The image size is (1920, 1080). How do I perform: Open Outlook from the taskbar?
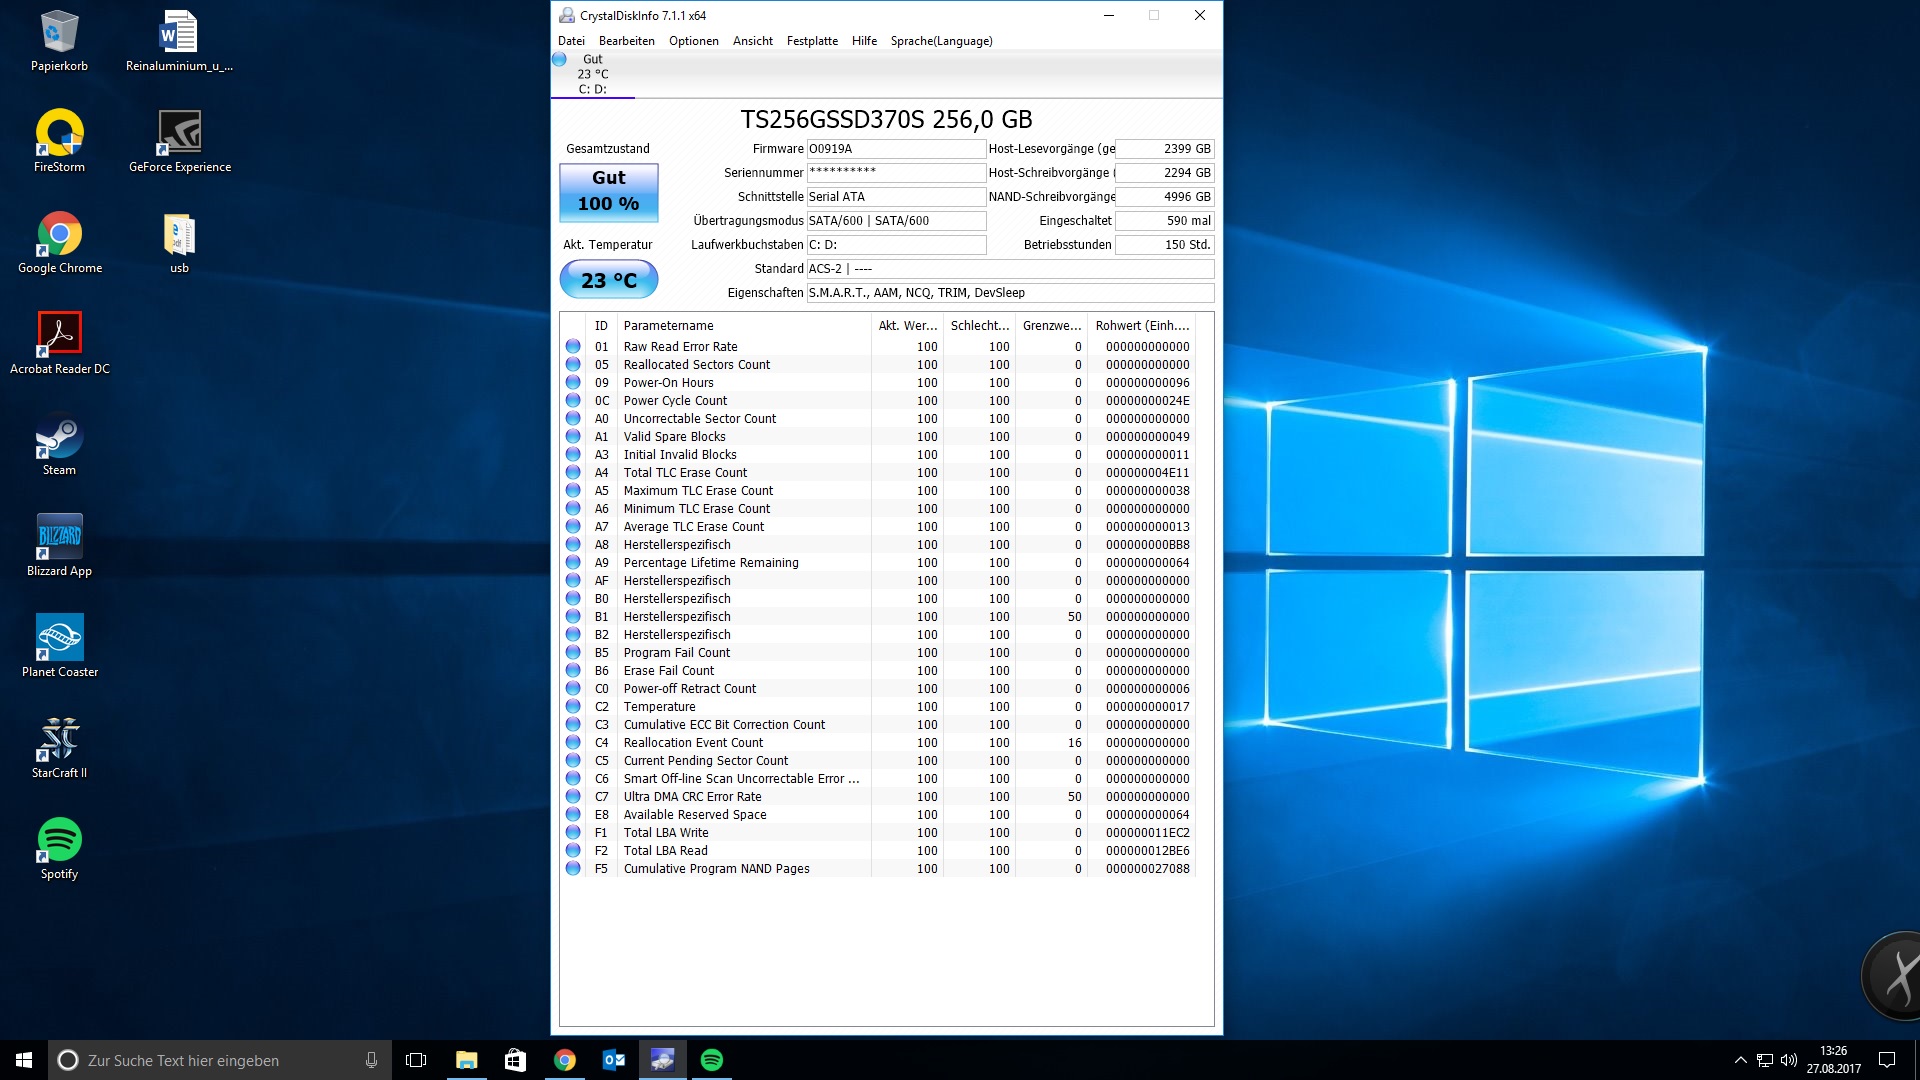(613, 1060)
